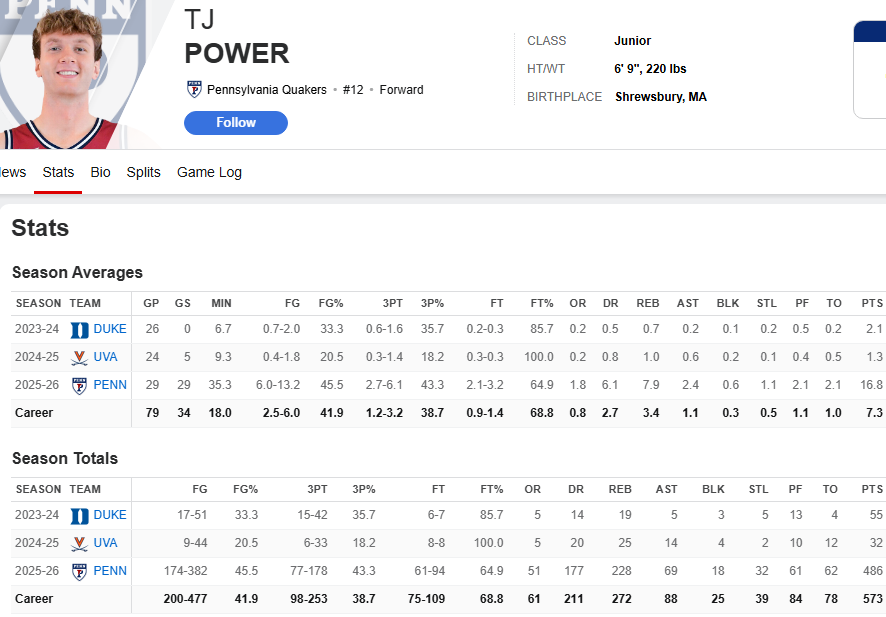
Task: Click the AST header in Season Averages
Action: pos(688,303)
